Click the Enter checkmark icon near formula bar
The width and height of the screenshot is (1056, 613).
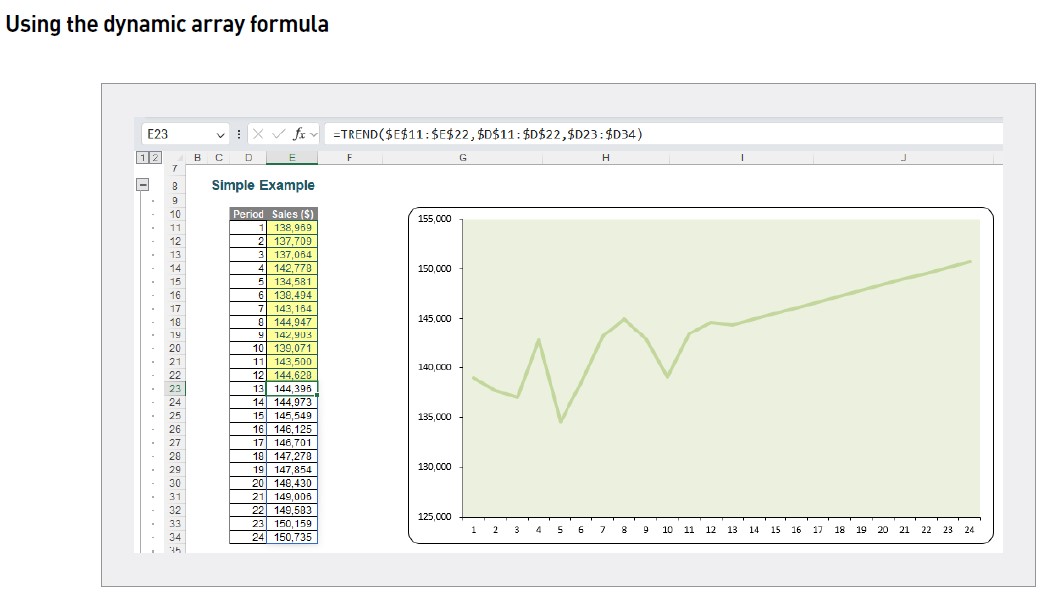277,132
